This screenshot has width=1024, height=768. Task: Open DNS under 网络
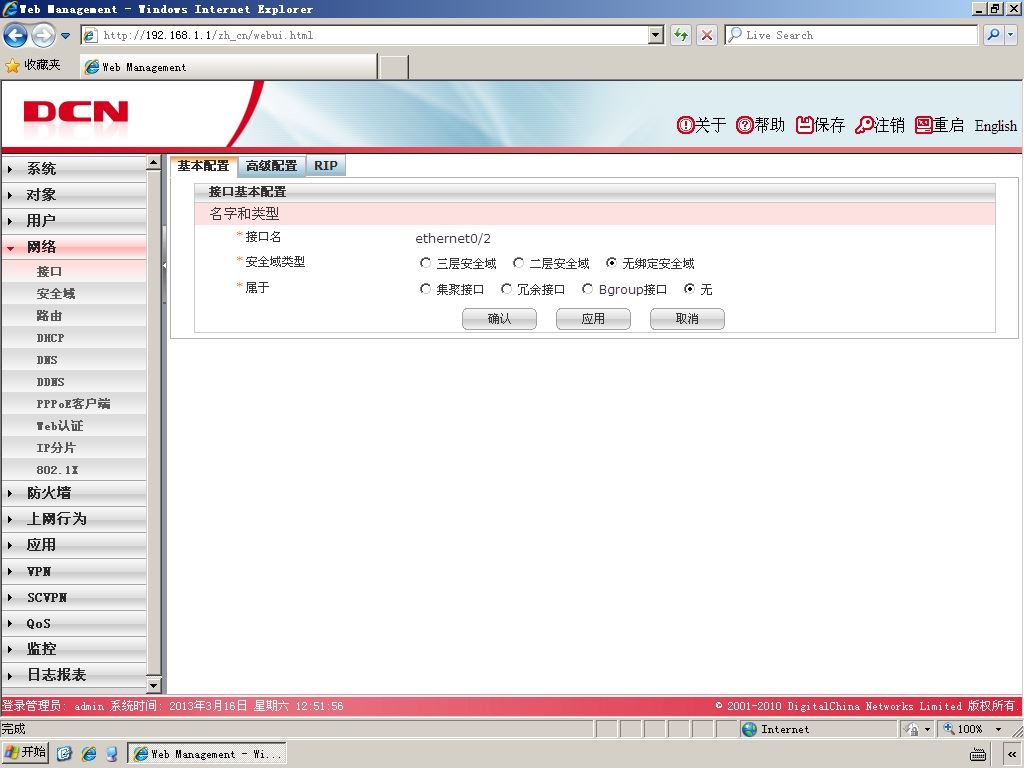pyautogui.click(x=74, y=360)
